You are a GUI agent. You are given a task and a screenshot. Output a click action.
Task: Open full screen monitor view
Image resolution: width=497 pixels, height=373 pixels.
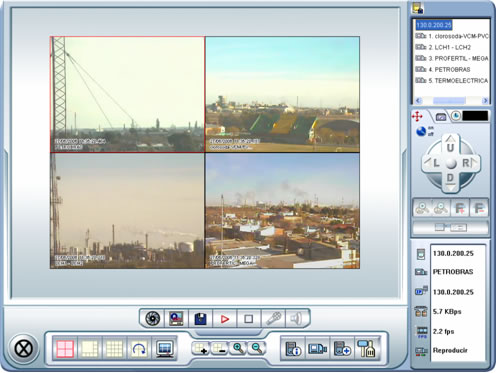coord(165,349)
